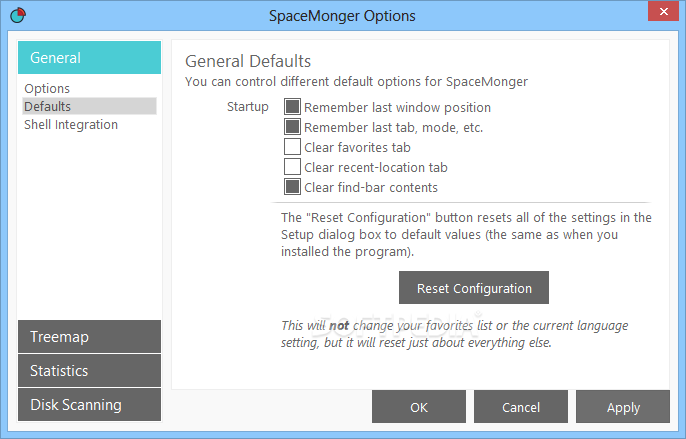
Task: Expand the Treemap section
Action: [89, 337]
